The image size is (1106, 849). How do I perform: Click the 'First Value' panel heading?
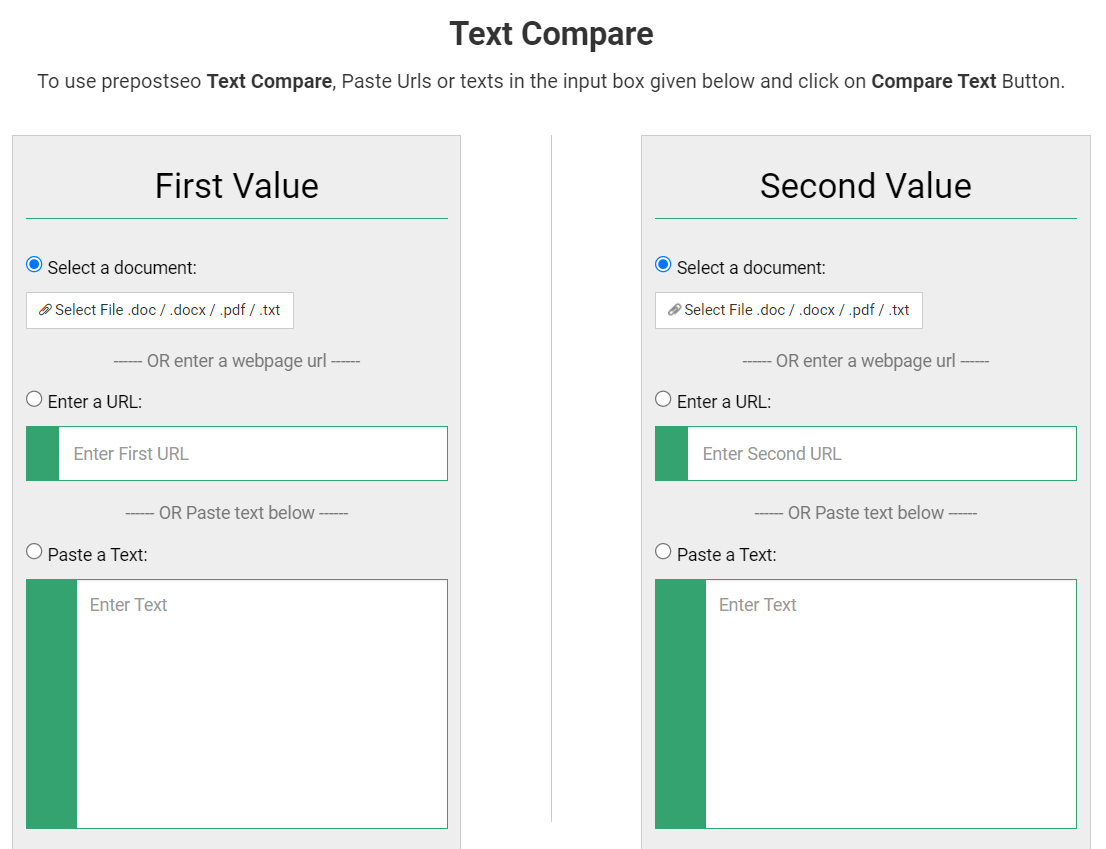point(237,186)
